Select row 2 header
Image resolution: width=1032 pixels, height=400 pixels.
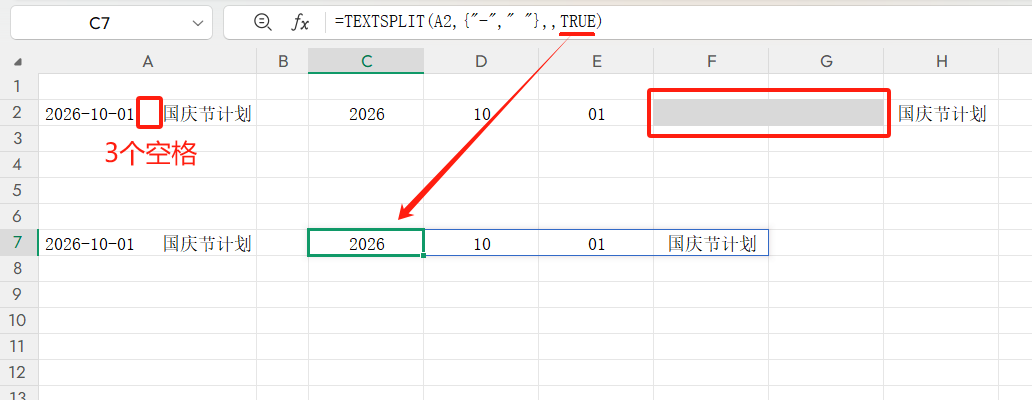point(18,112)
